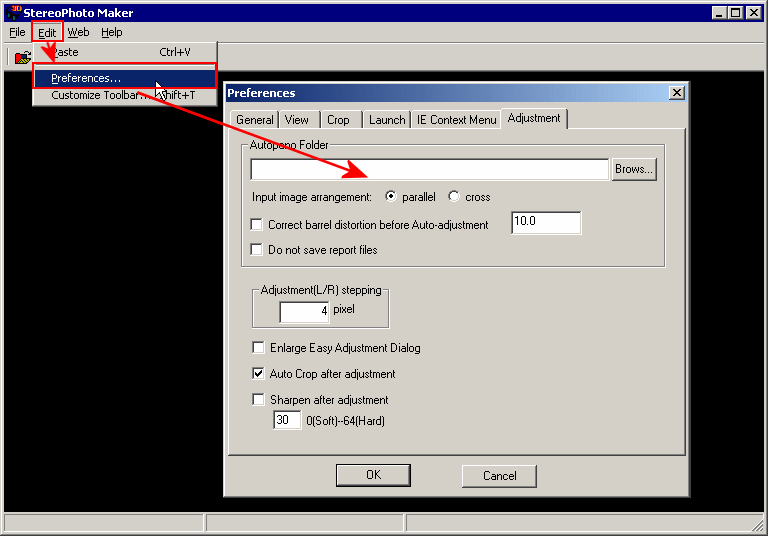The width and height of the screenshot is (768, 536).
Task: Choose Customize Toolbar menu entry
Action: click(125, 95)
